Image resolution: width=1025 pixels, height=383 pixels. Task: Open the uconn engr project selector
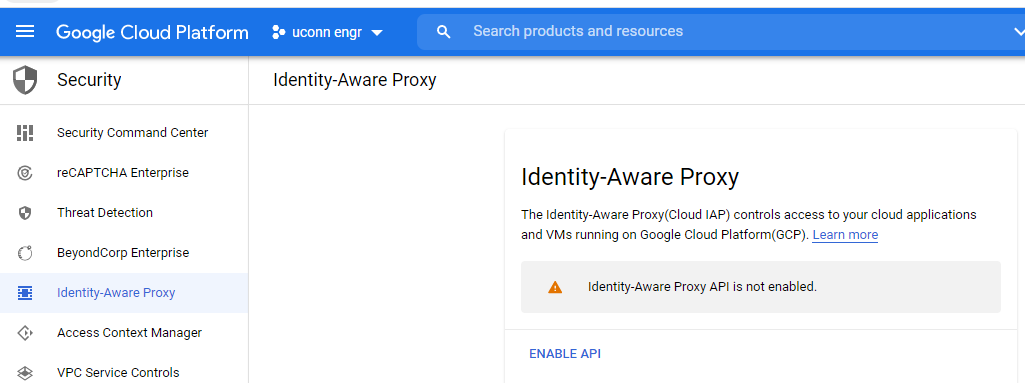click(x=328, y=32)
